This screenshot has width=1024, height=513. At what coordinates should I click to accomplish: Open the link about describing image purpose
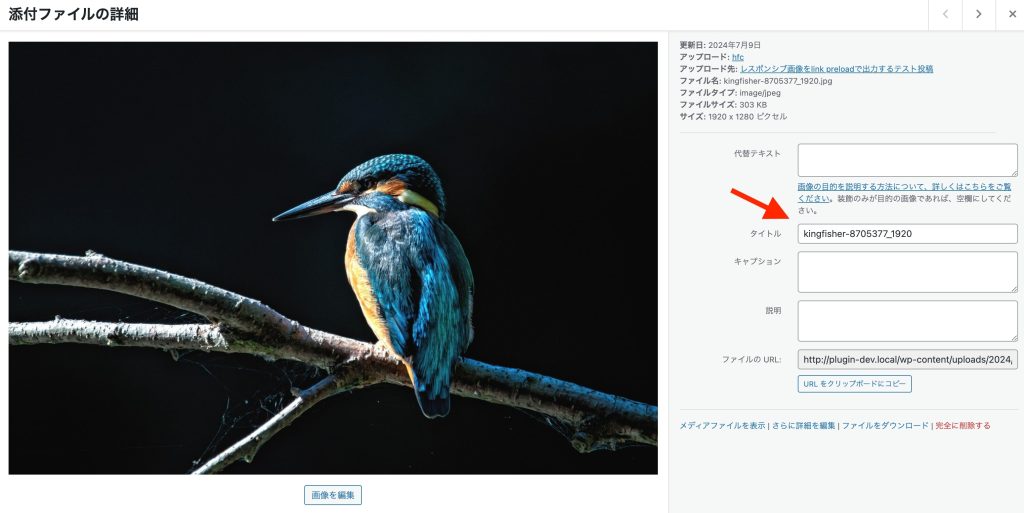click(x=904, y=192)
